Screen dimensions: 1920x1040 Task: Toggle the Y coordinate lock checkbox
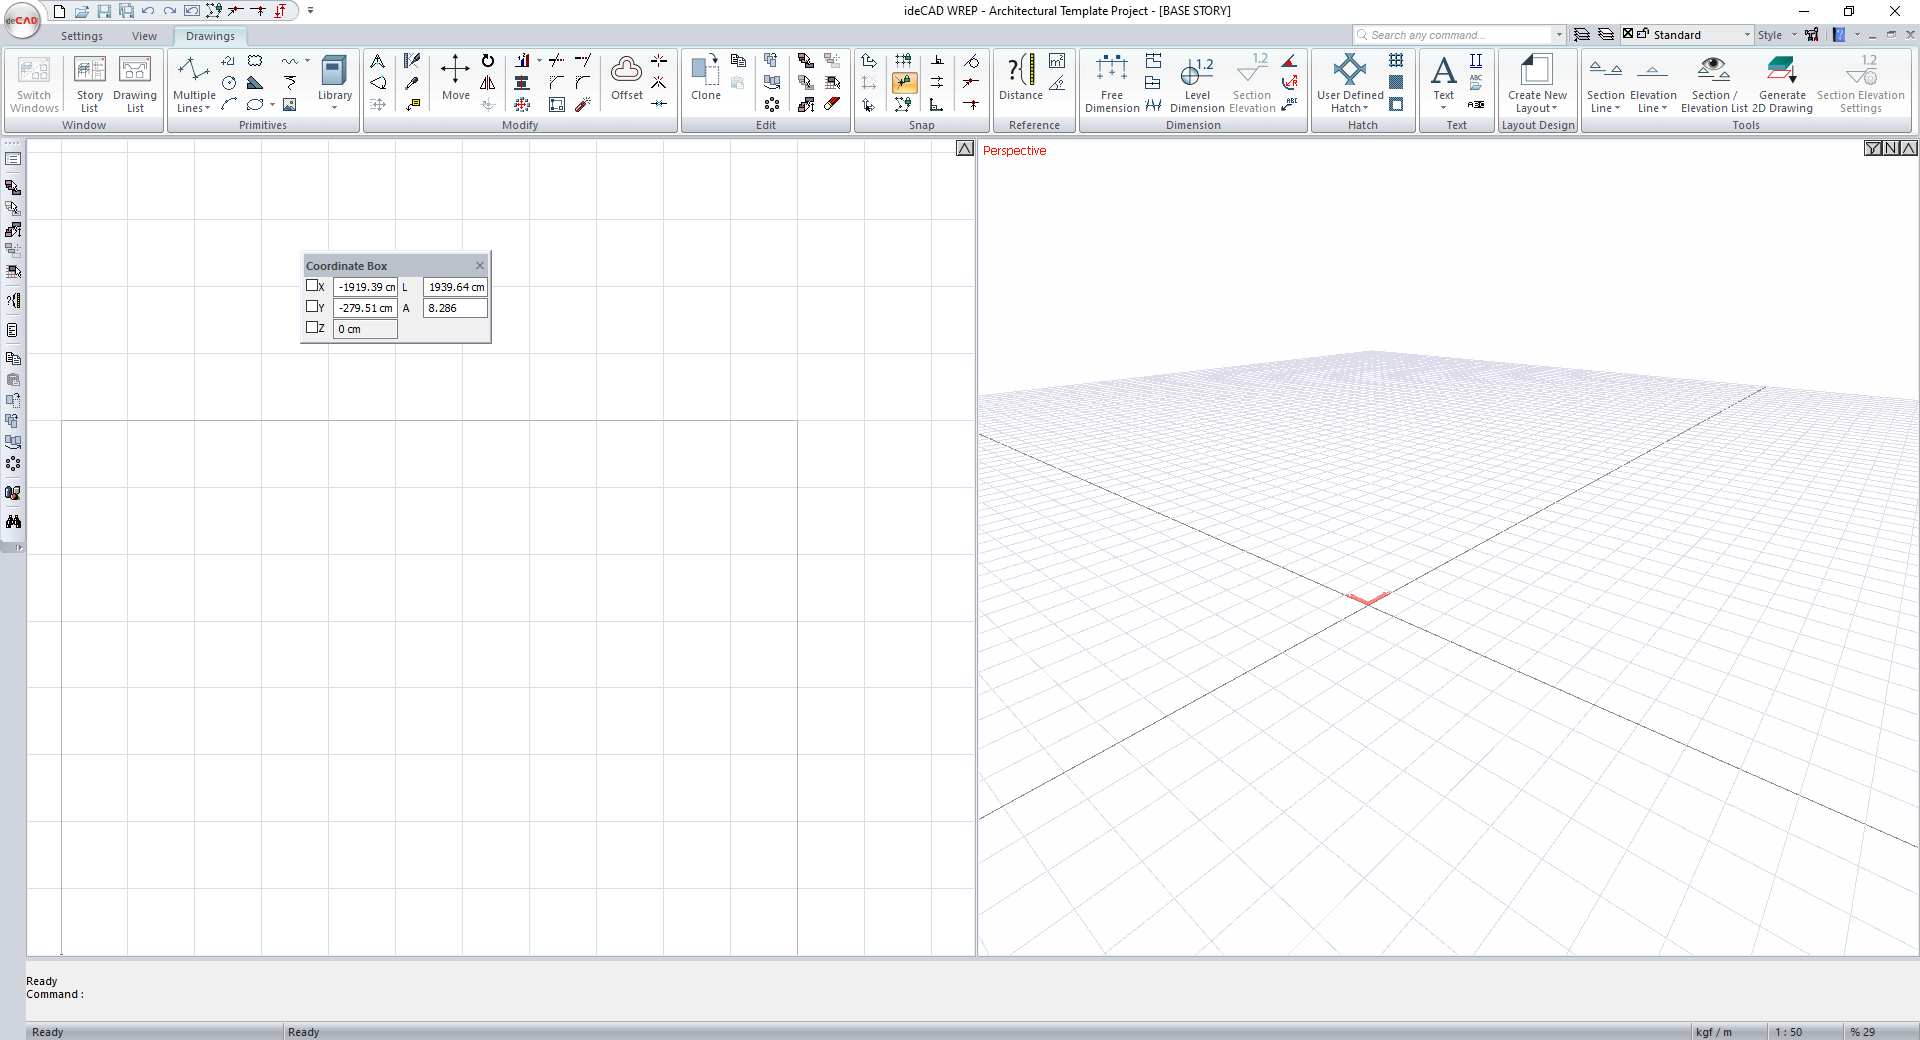coord(312,307)
